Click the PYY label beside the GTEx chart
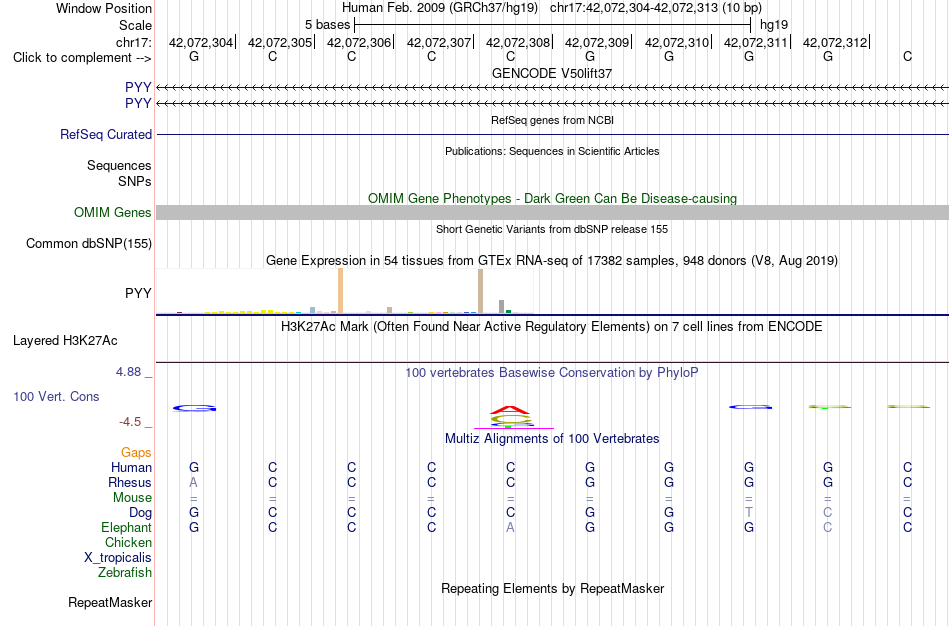 tap(138, 293)
